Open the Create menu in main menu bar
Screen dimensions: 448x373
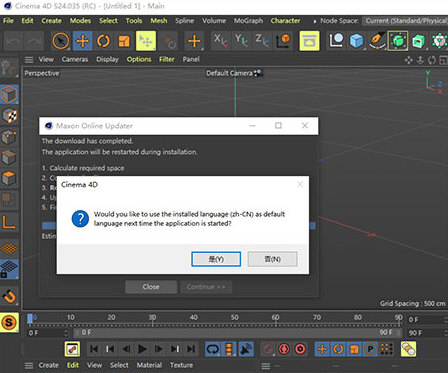pos(51,21)
